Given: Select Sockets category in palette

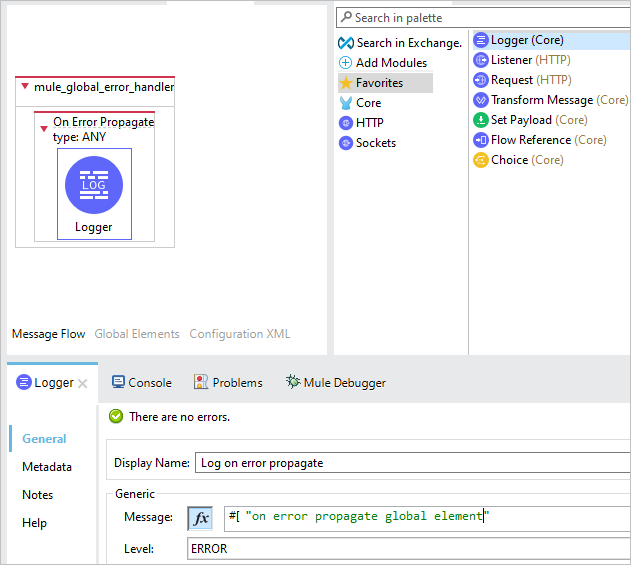Looking at the screenshot, I should pyautogui.click(x=376, y=143).
